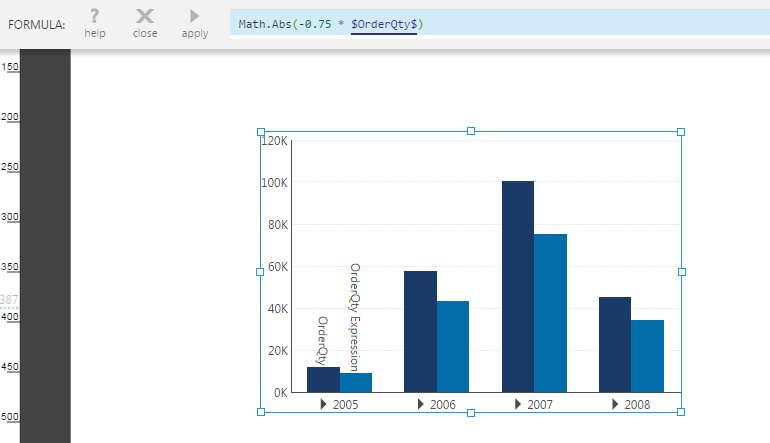Expand the 2007 category triangle
The height and width of the screenshot is (443, 770).
pyautogui.click(x=517, y=404)
